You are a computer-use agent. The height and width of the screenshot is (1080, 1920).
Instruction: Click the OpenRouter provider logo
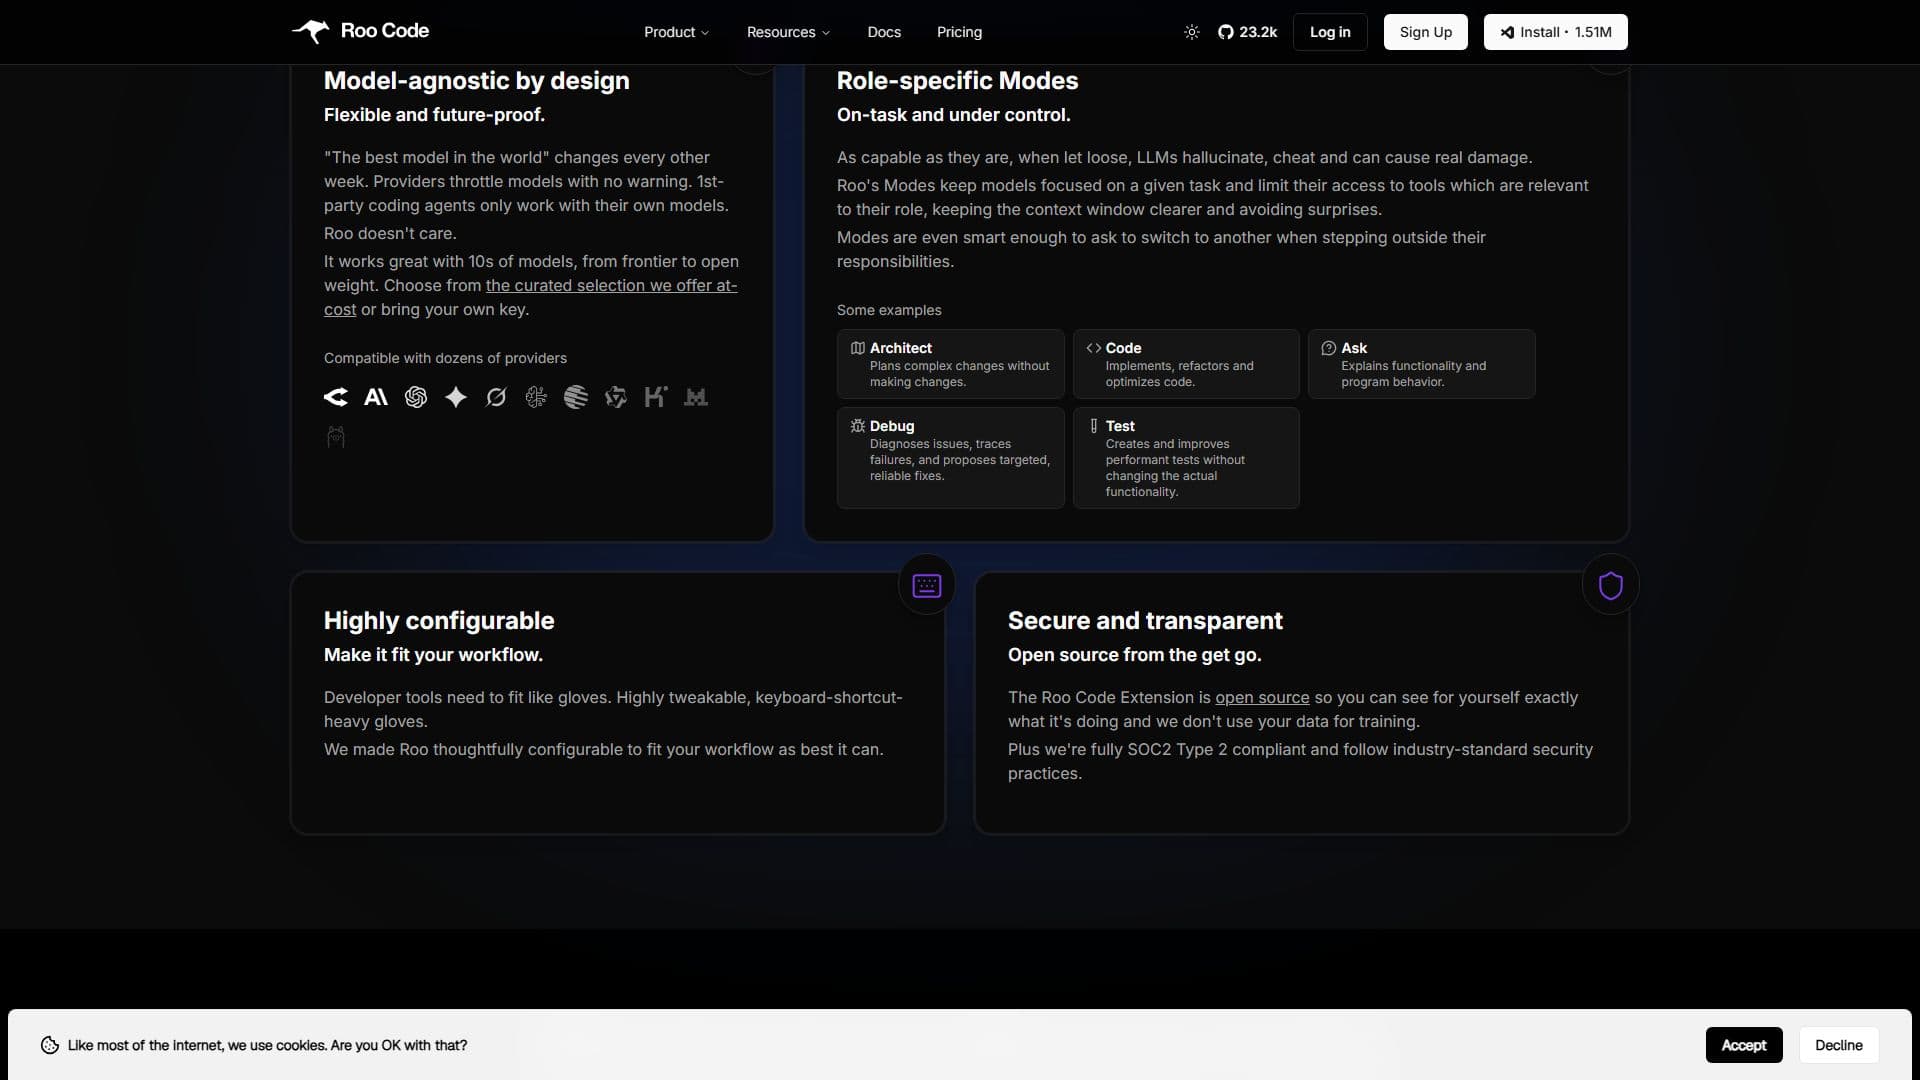tap(336, 397)
